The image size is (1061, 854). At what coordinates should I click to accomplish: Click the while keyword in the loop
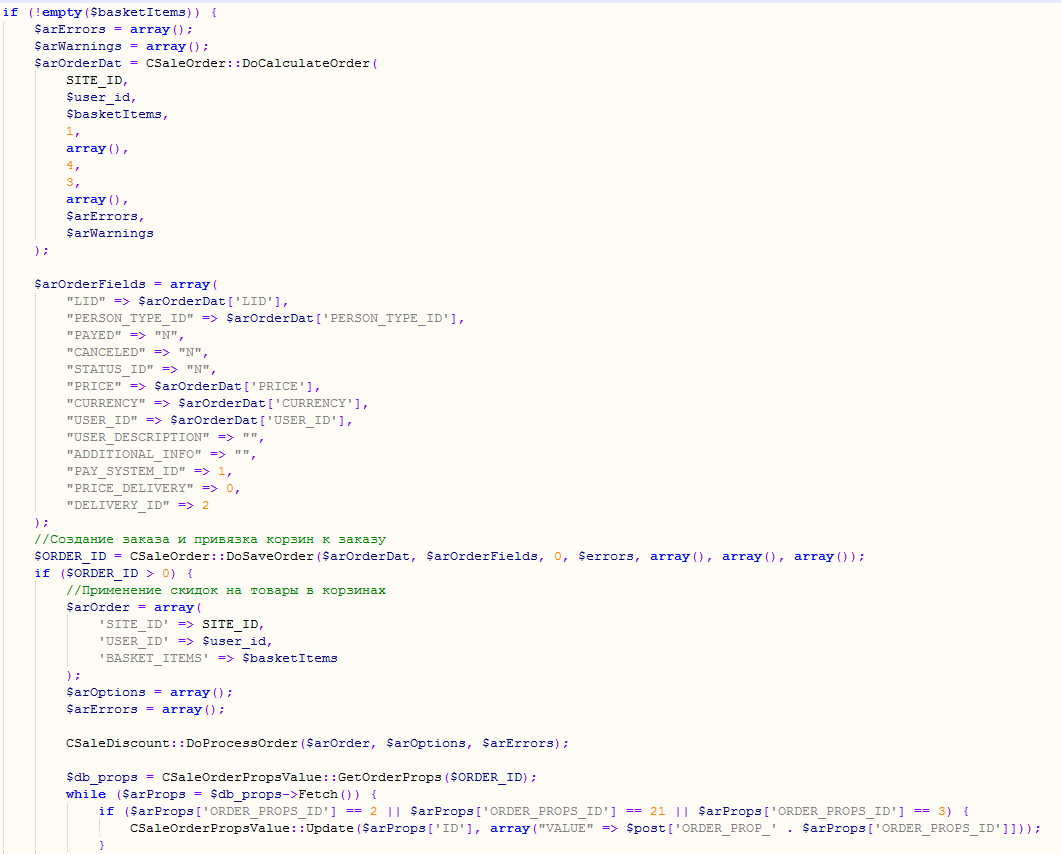(86, 794)
